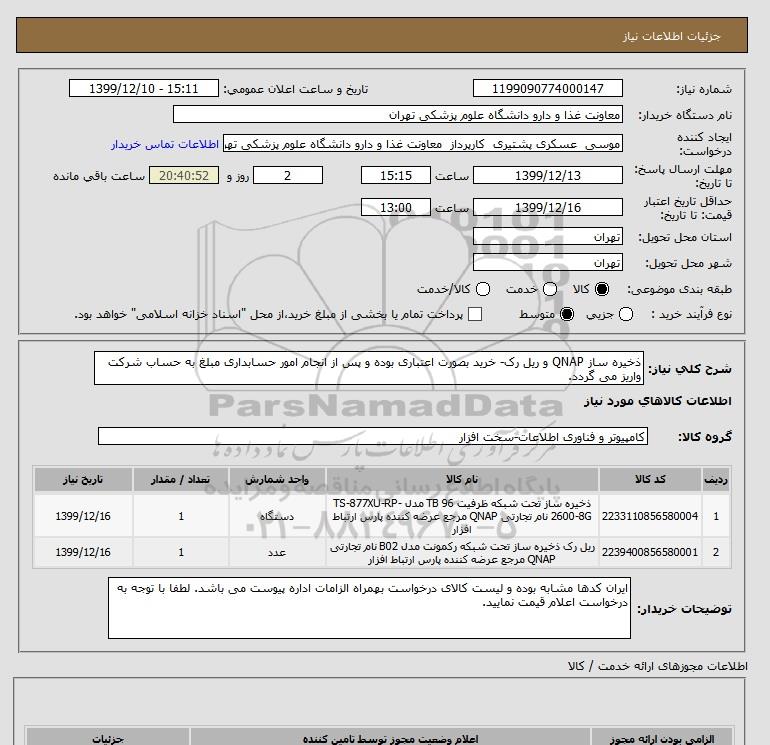
Task: Click the need number field 1199090774000147
Action: pos(548,88)
